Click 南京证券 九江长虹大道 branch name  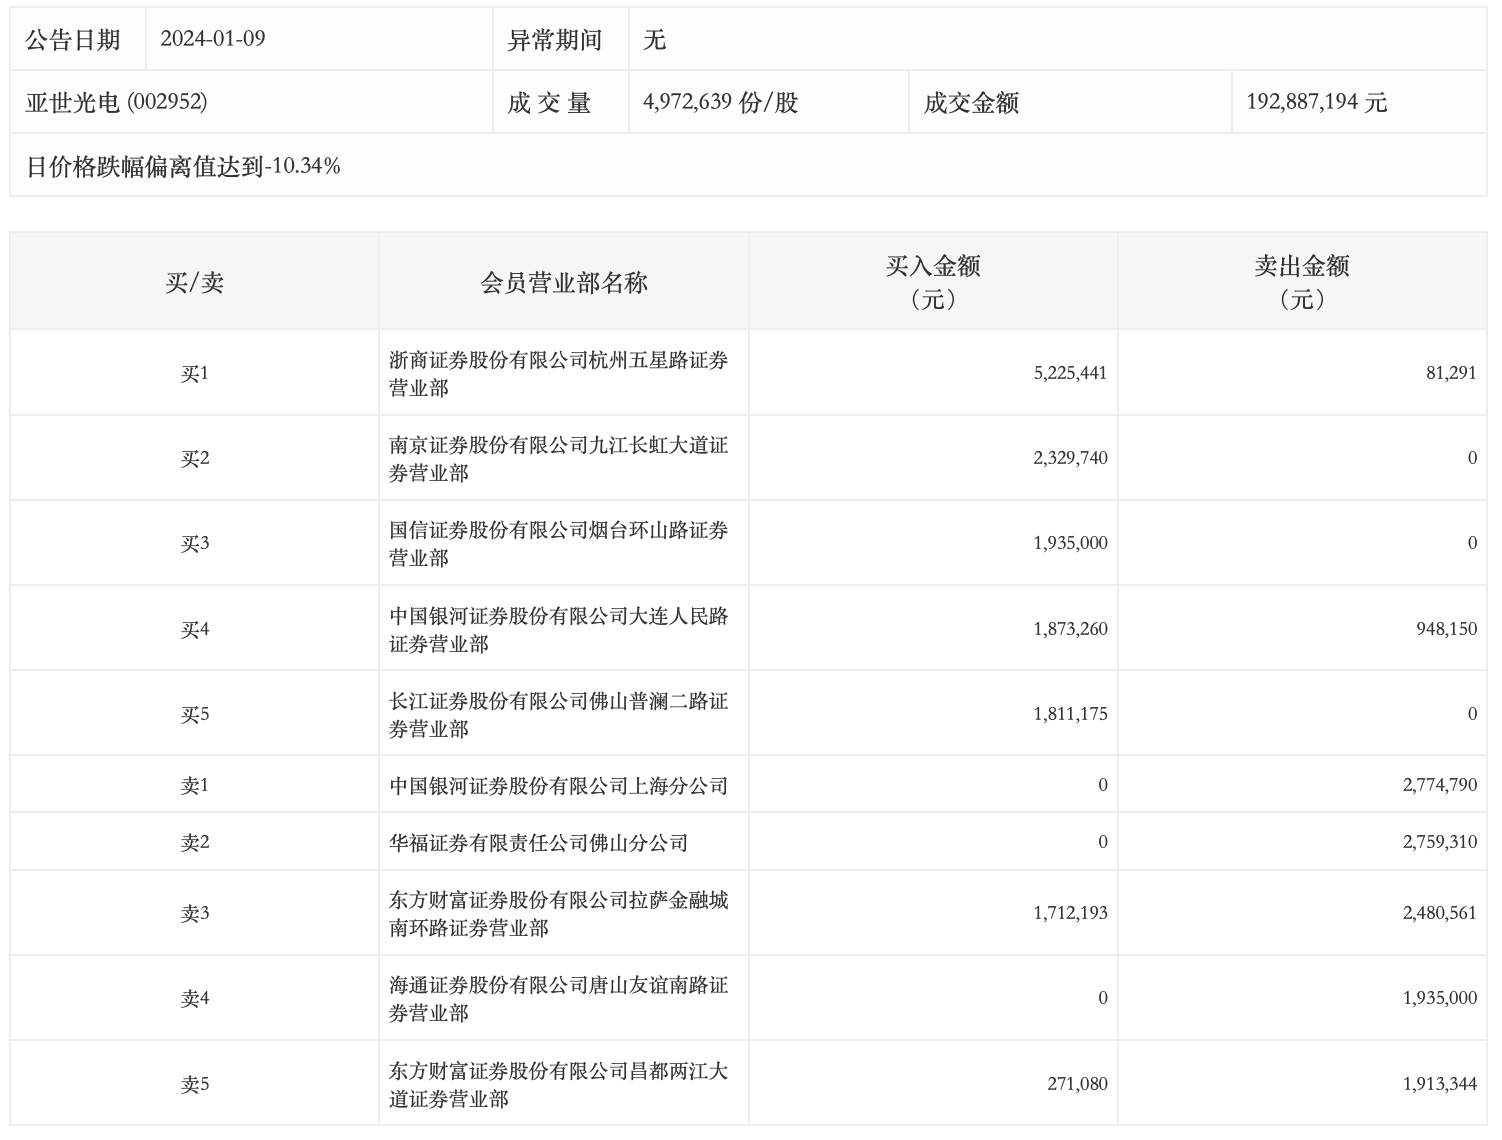[559, 458]
